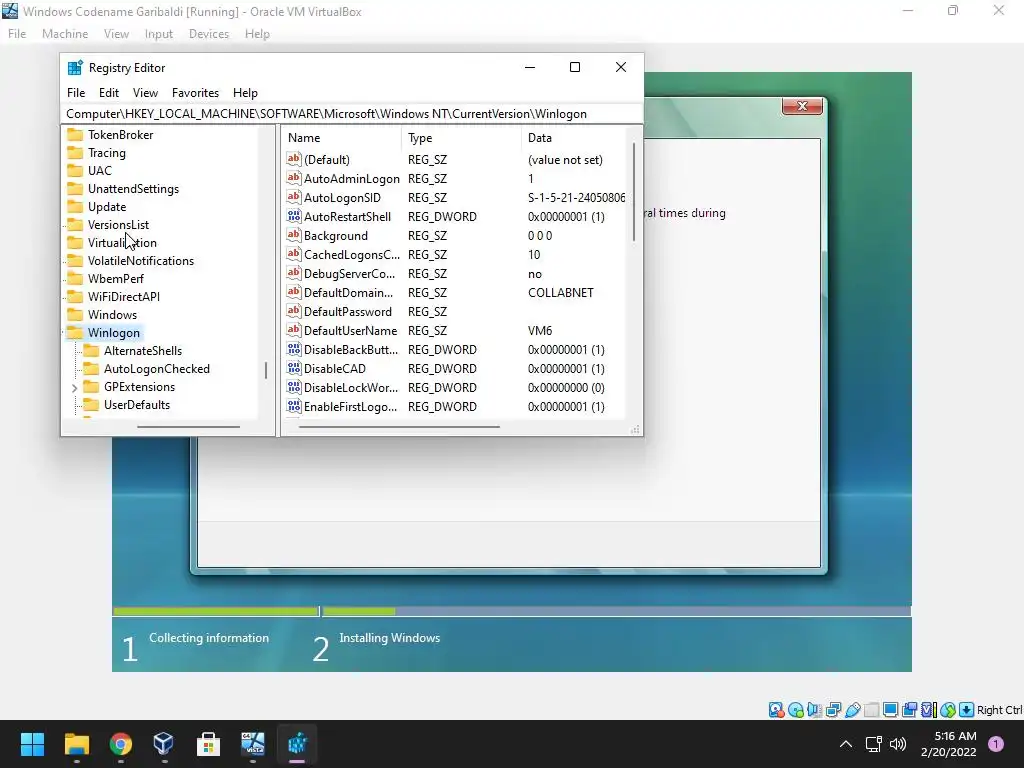The height and width of the screenshot is (768, 1024).
Task: Select the TokenBroker key in tree
Action: click(x=120, y=135)
